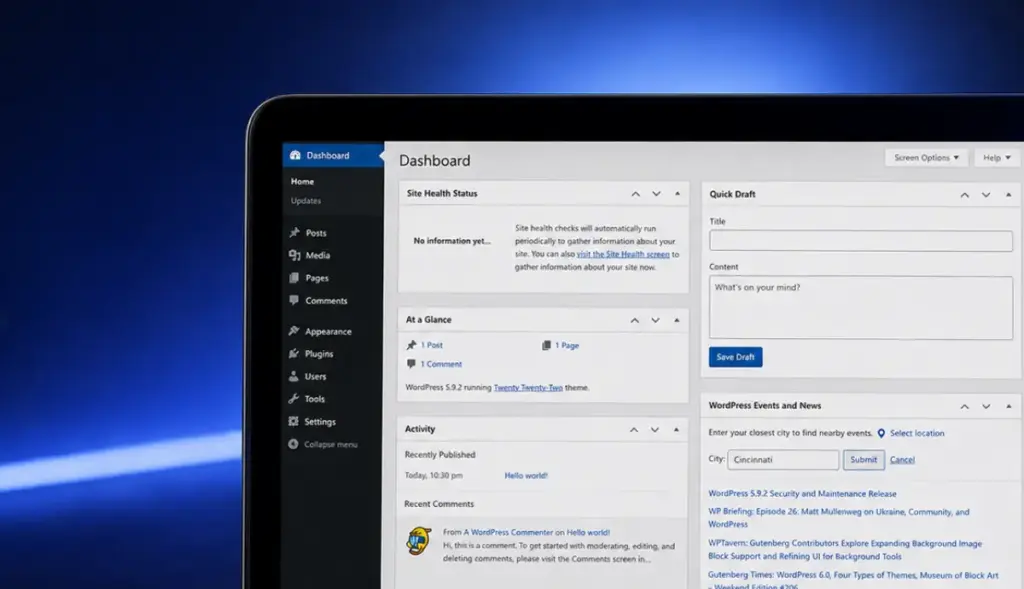This screenshot has height=589, width=1024.
Task: Open the 1 Page link
Action: [567, 345]
